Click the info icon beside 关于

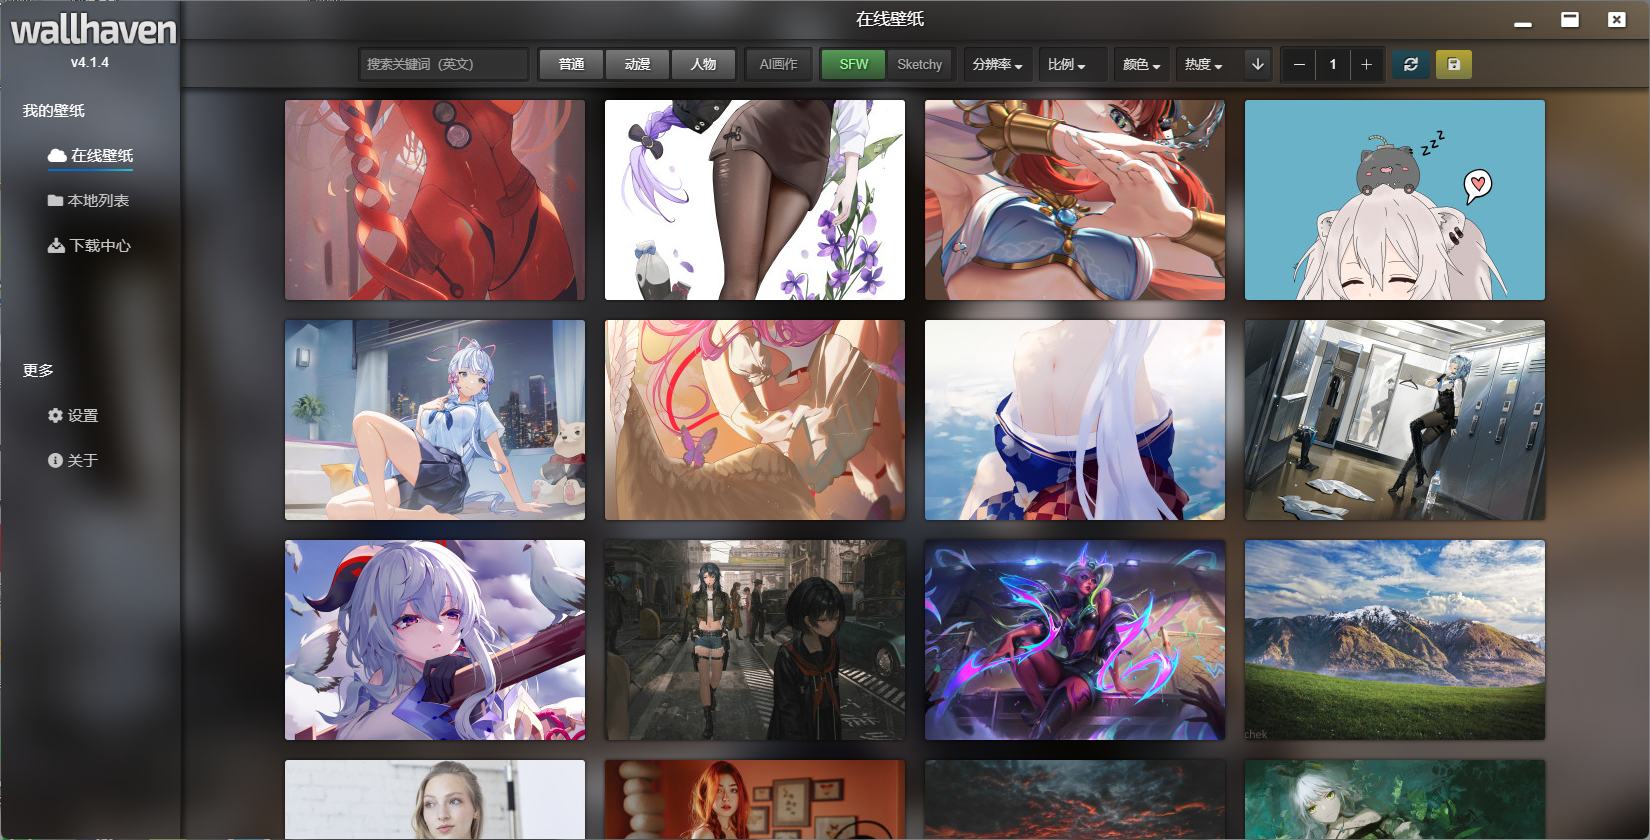pos(55,460)
